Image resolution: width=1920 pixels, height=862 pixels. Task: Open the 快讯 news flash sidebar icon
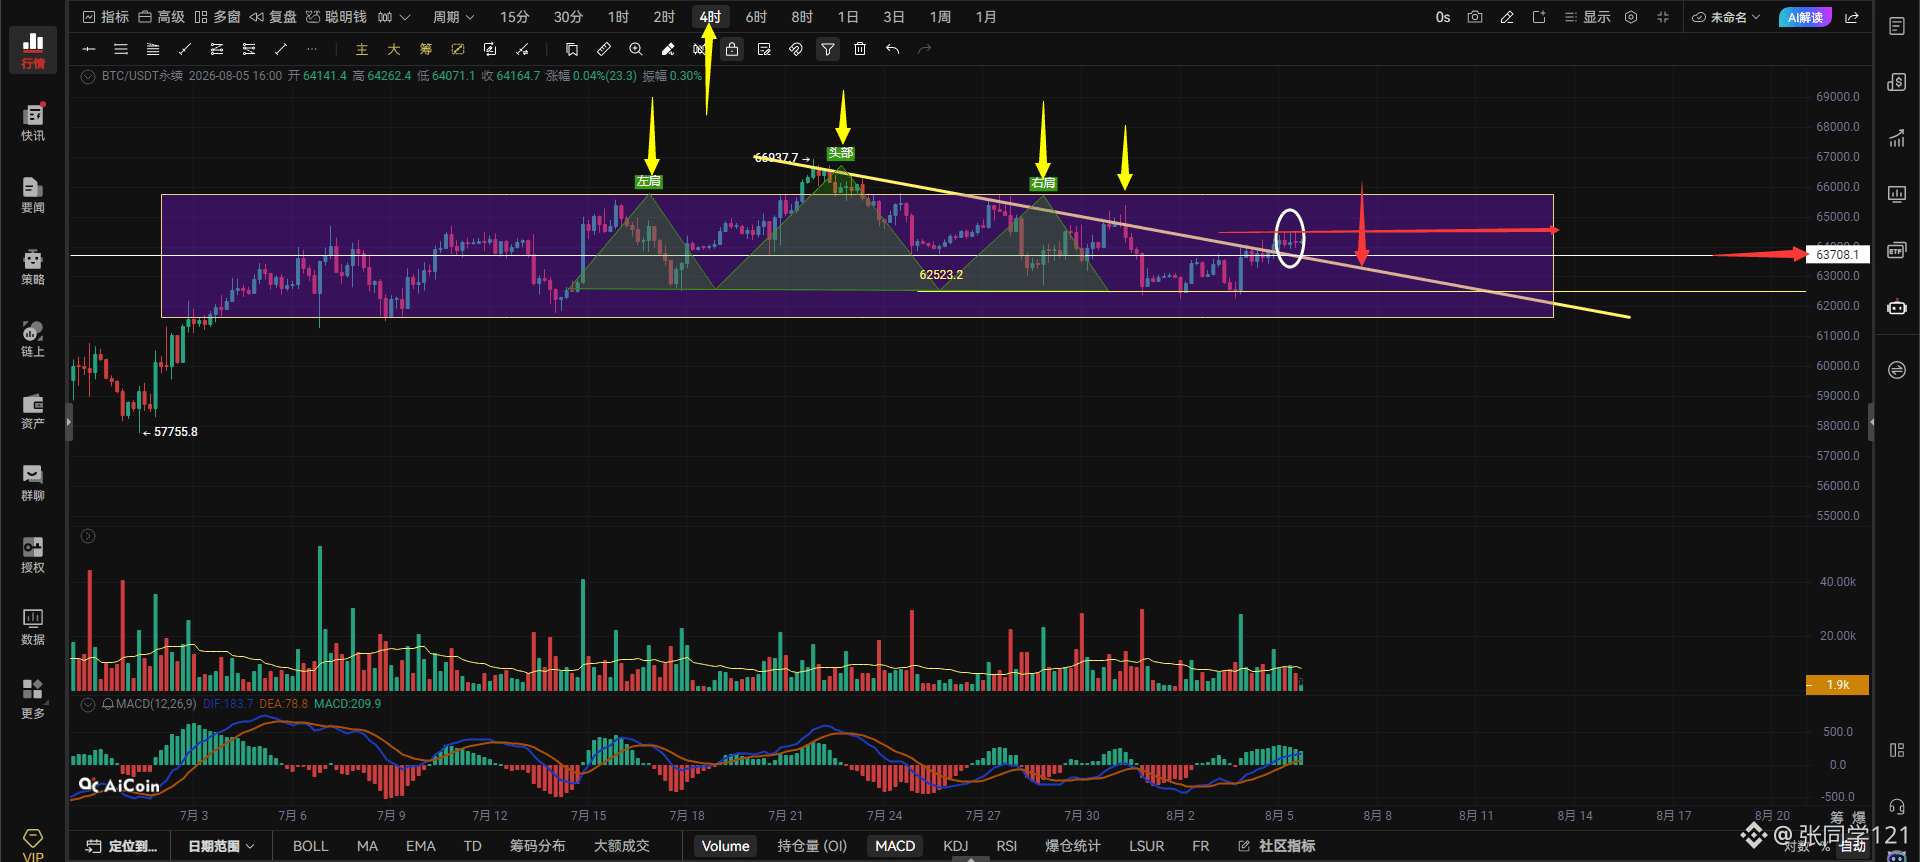33,122
